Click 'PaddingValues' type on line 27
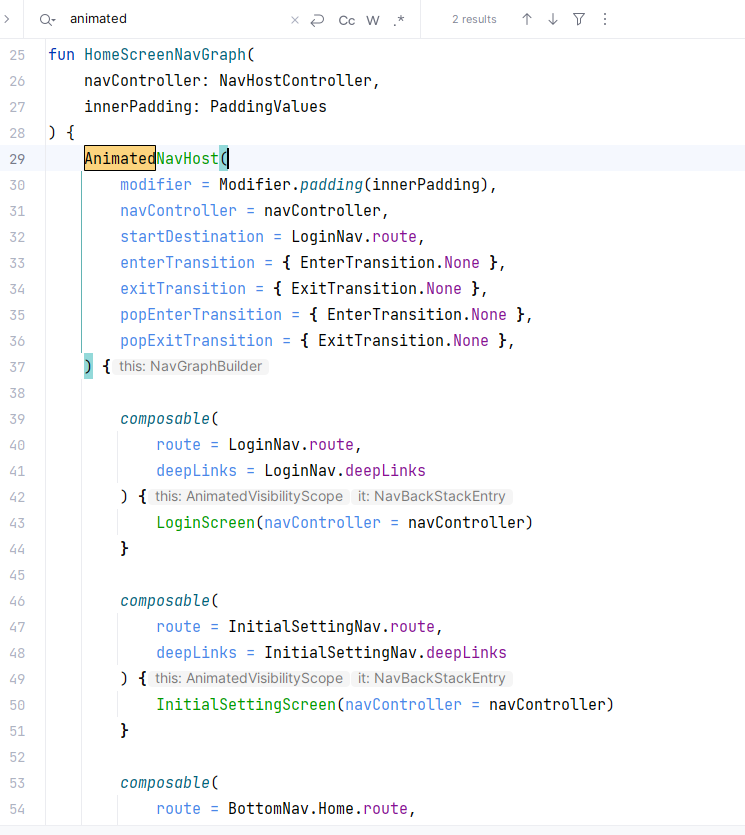 268,107
